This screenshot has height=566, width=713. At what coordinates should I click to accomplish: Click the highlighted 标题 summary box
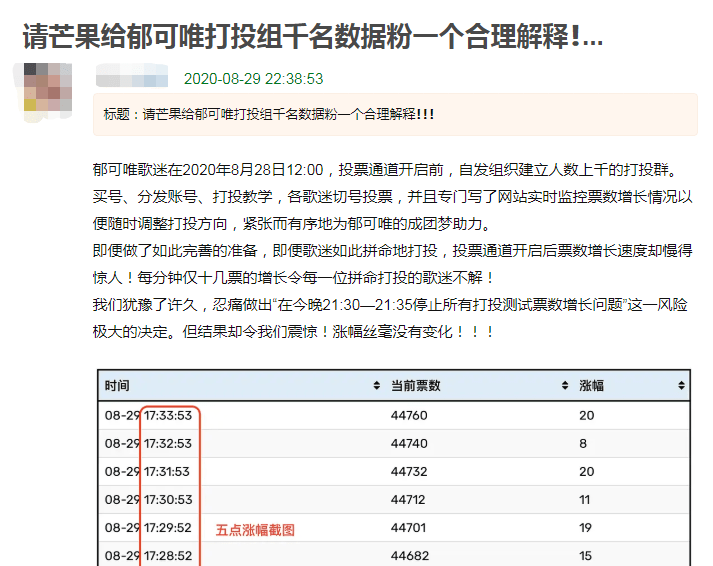coord(394,114)
